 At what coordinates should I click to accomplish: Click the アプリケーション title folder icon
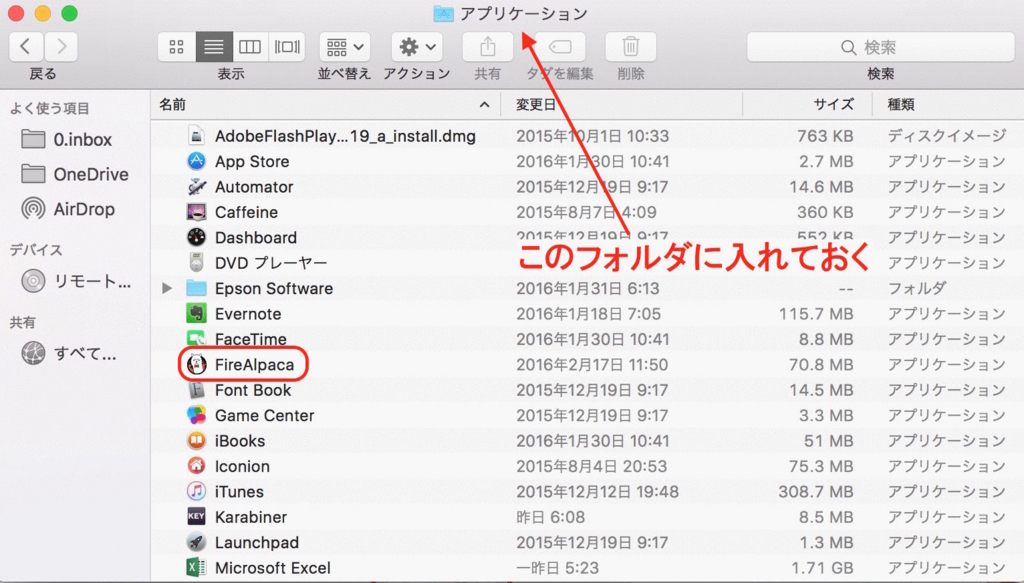(443, 13)
